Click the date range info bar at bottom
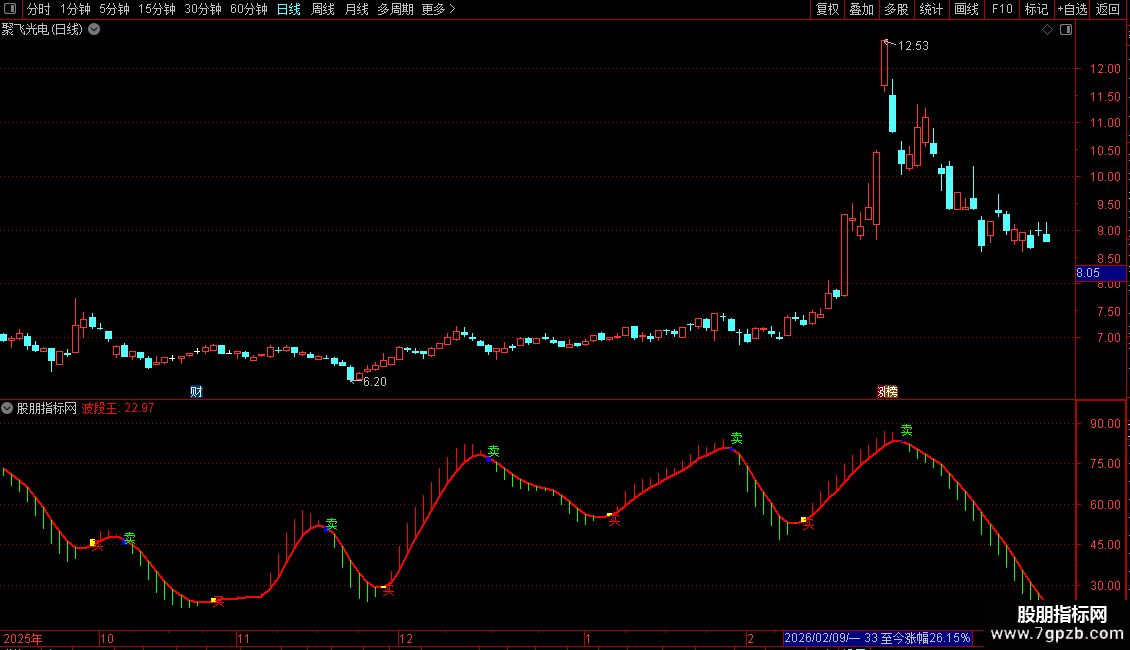Image resolution: width=1130 pixels, height=650 pixels. (x=878, y=638)
